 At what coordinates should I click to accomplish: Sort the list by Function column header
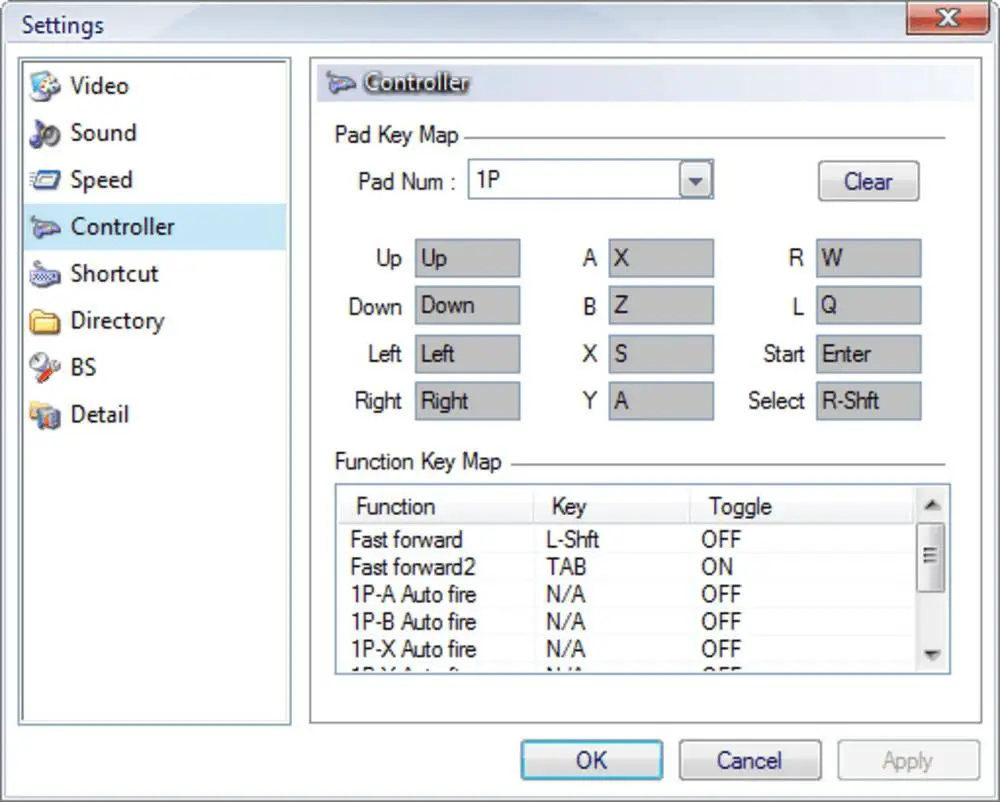tap(395, 506)
